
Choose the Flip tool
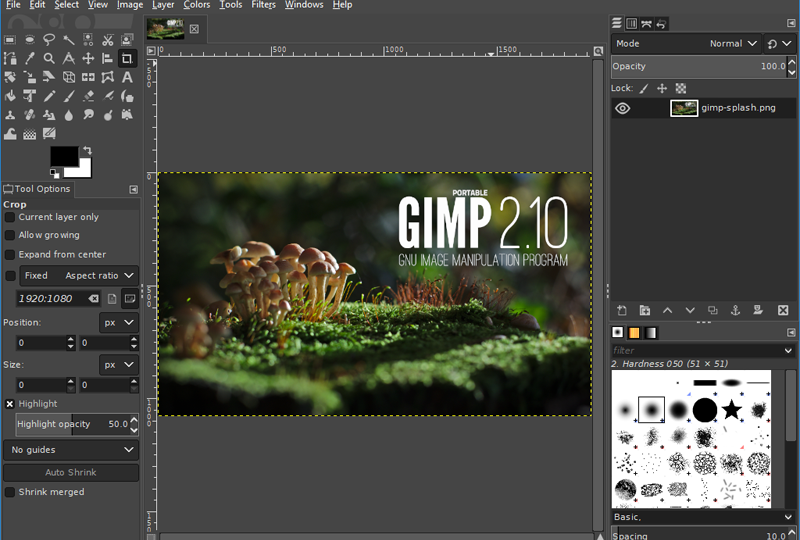(88, 77)
